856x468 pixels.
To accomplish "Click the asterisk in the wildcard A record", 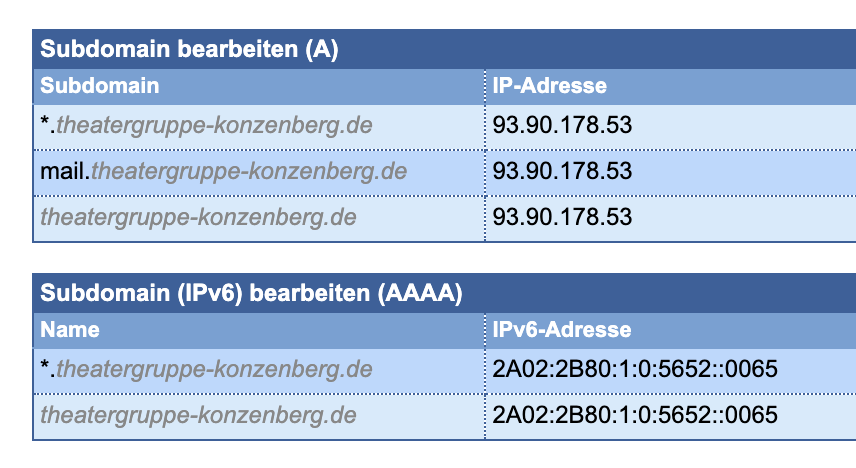I will (x=45, y=123).
